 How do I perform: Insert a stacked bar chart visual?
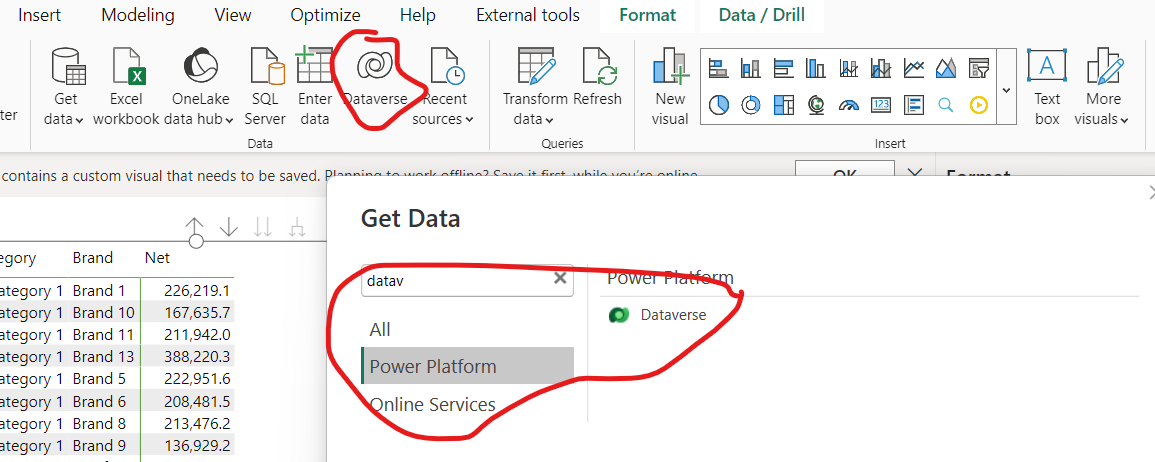click(718, 69)
